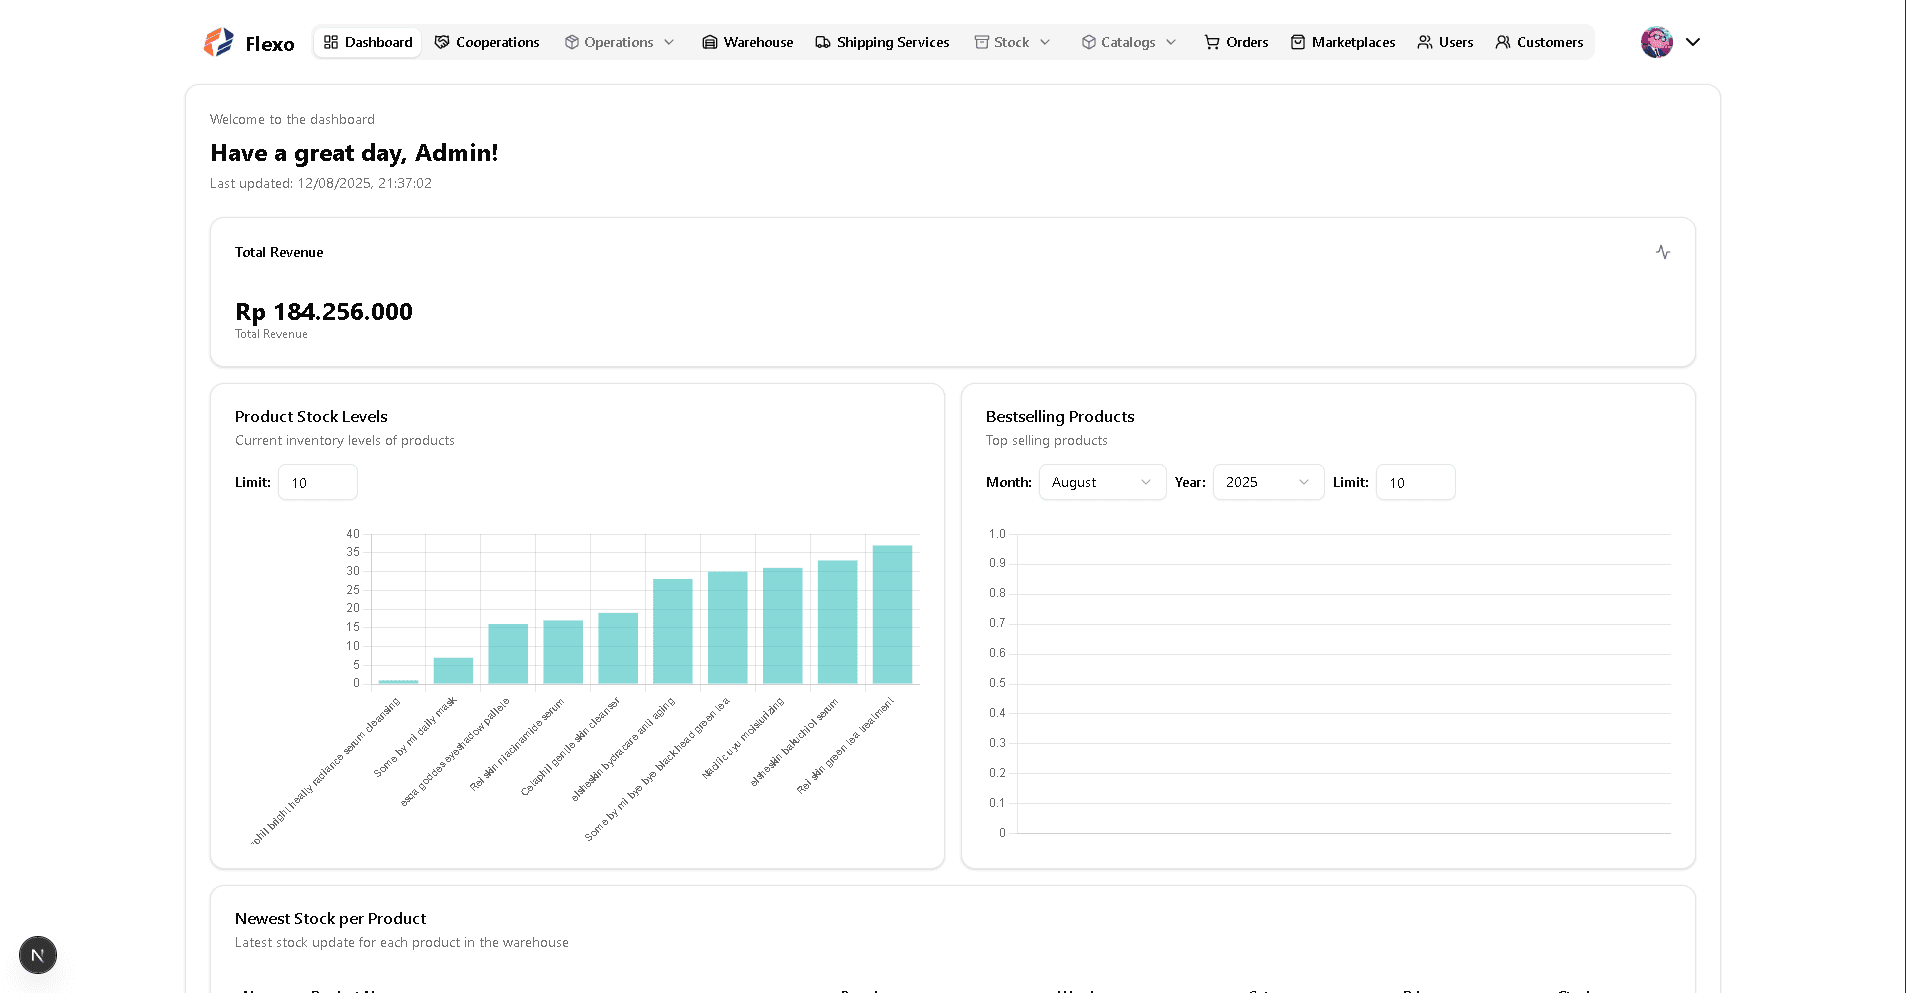Click the truck icon for Shipping Services
Viewport: 1906px width, 993px height.
823,42
